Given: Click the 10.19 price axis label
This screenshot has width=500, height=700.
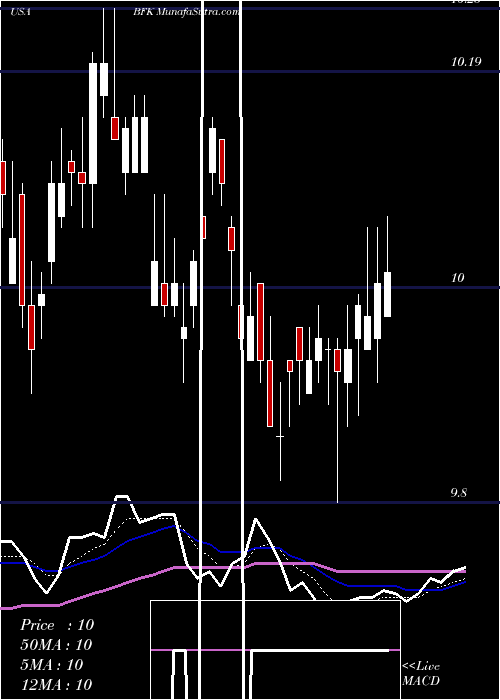Looking at the screenshot, I should click(466, 62).
